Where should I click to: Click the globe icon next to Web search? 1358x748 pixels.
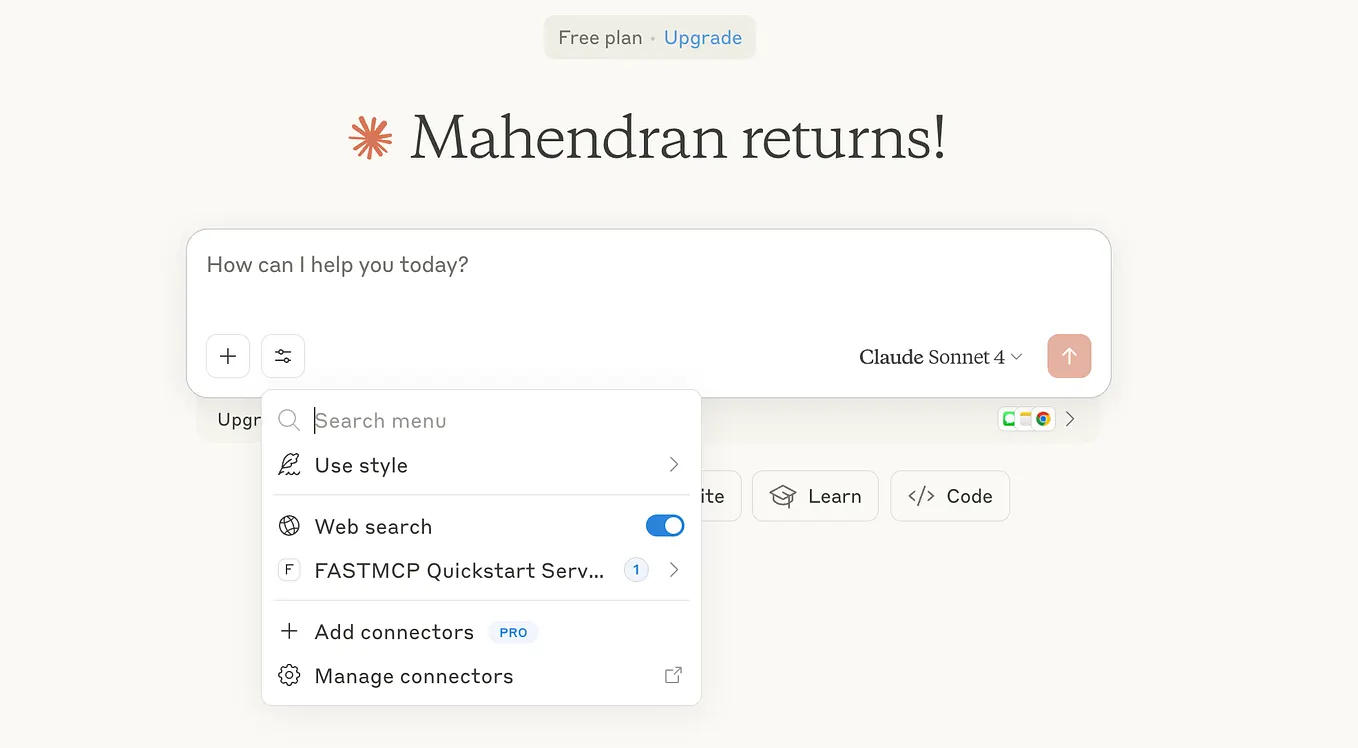[289, 525]
